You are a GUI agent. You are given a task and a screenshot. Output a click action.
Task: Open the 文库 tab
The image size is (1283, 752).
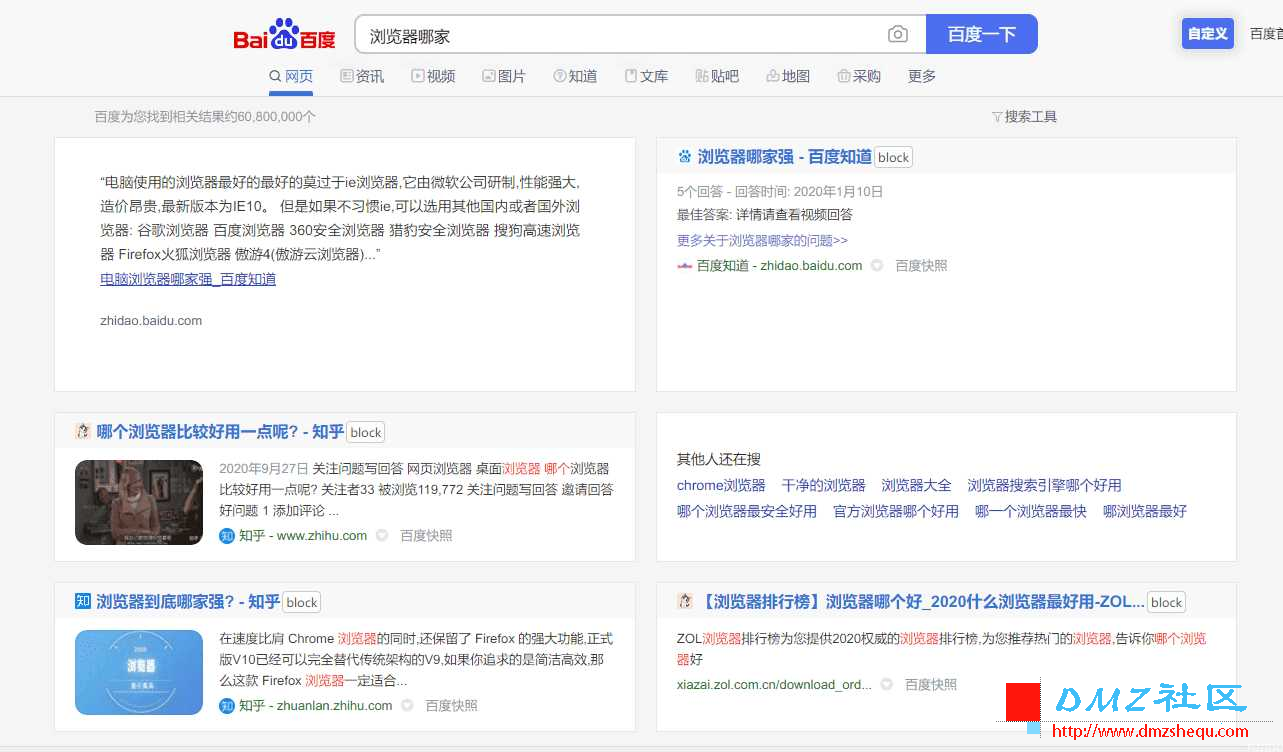click(x=646, y=76)
